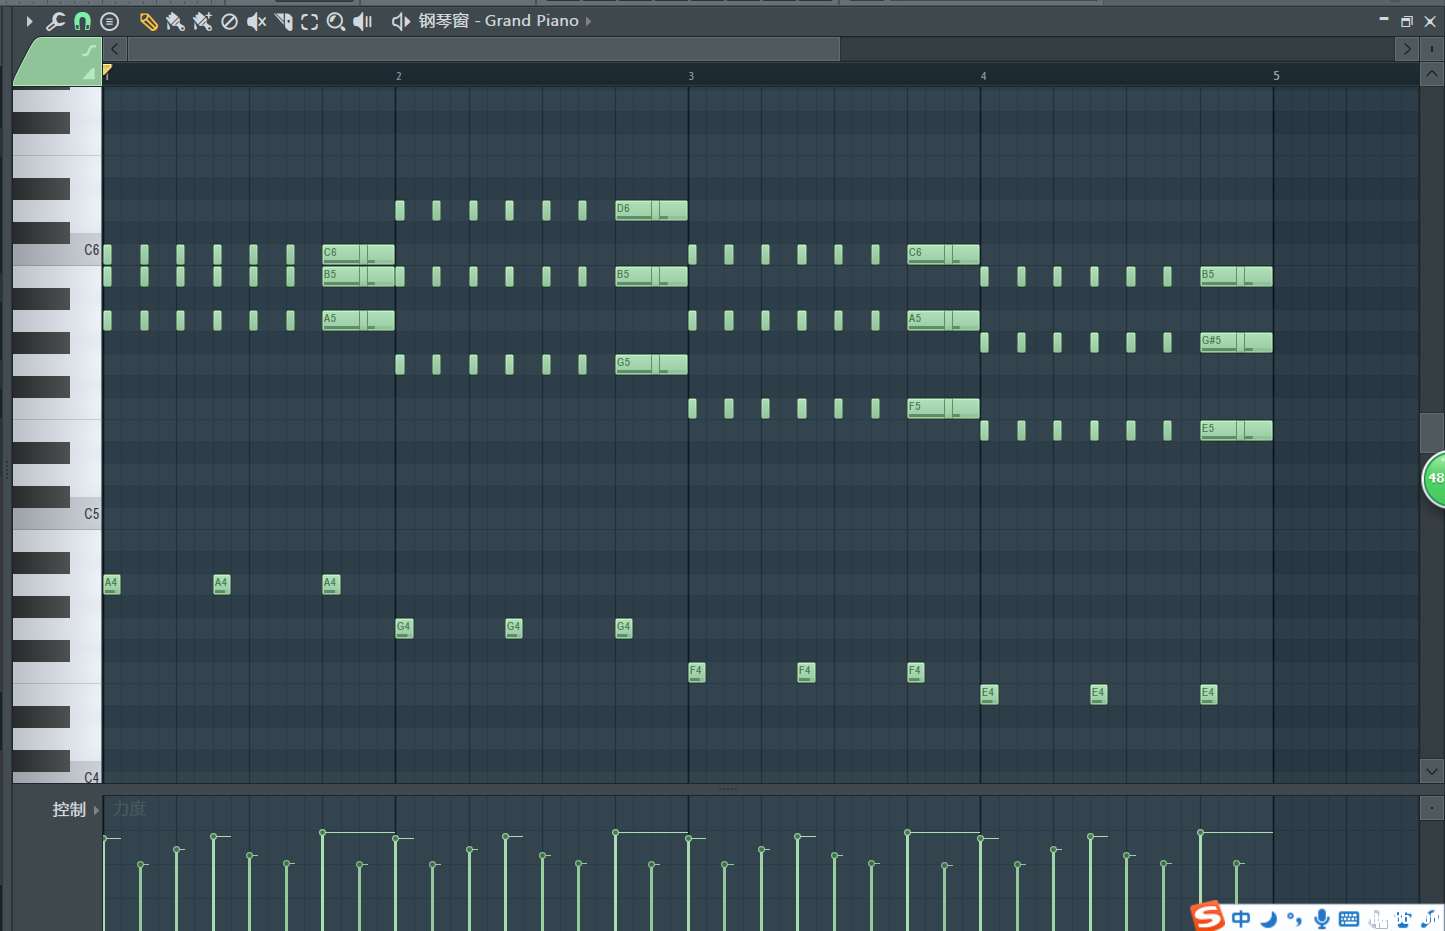The width and height of the screenshot is (1445, 931).
Task: Jump to bar 4 on the timeline
Action: (x=983, y=76)
